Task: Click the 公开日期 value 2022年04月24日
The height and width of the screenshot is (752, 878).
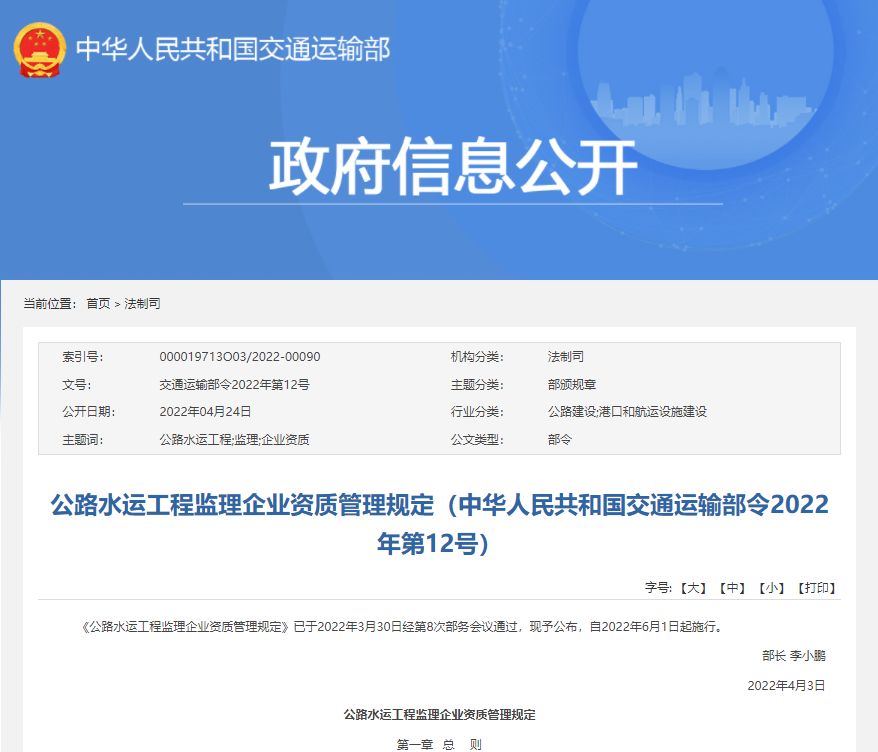Action: (208, 411)
